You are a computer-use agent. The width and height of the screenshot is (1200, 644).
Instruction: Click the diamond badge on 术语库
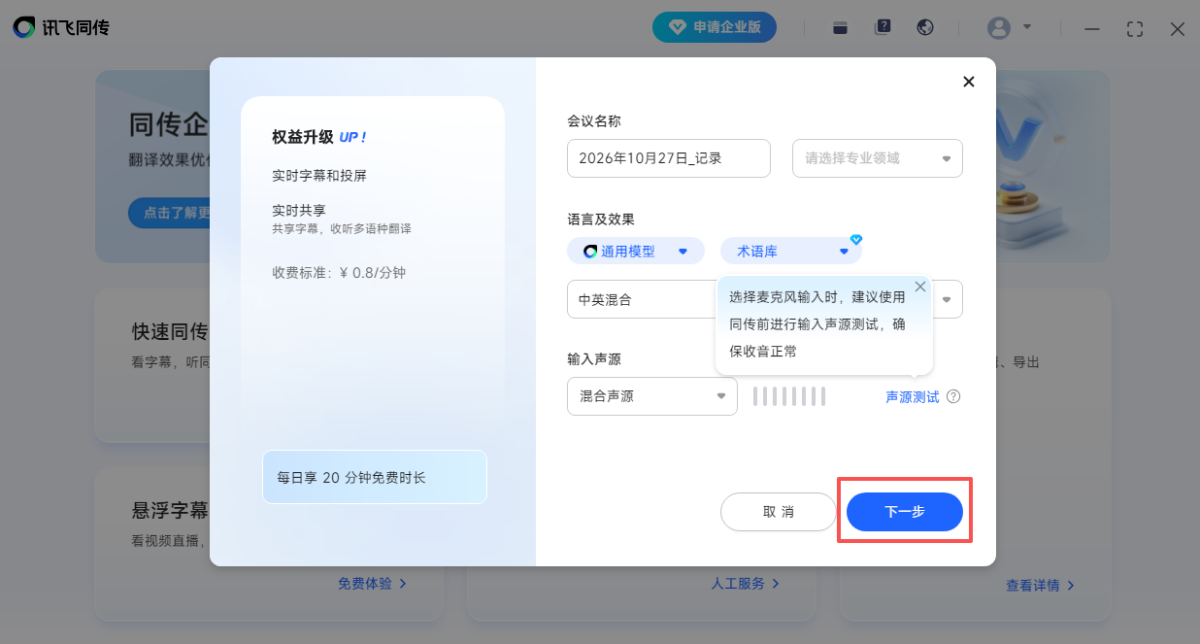pyautogui.click(x=856, y=240)
